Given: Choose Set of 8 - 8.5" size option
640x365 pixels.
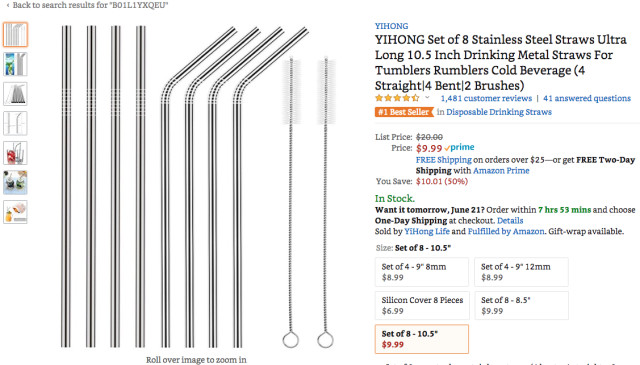Looking at the screenshot, I should point(521,305).
